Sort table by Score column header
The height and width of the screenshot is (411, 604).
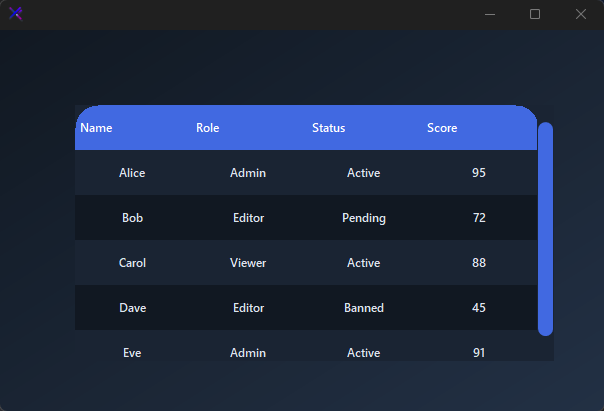point(479,127)
